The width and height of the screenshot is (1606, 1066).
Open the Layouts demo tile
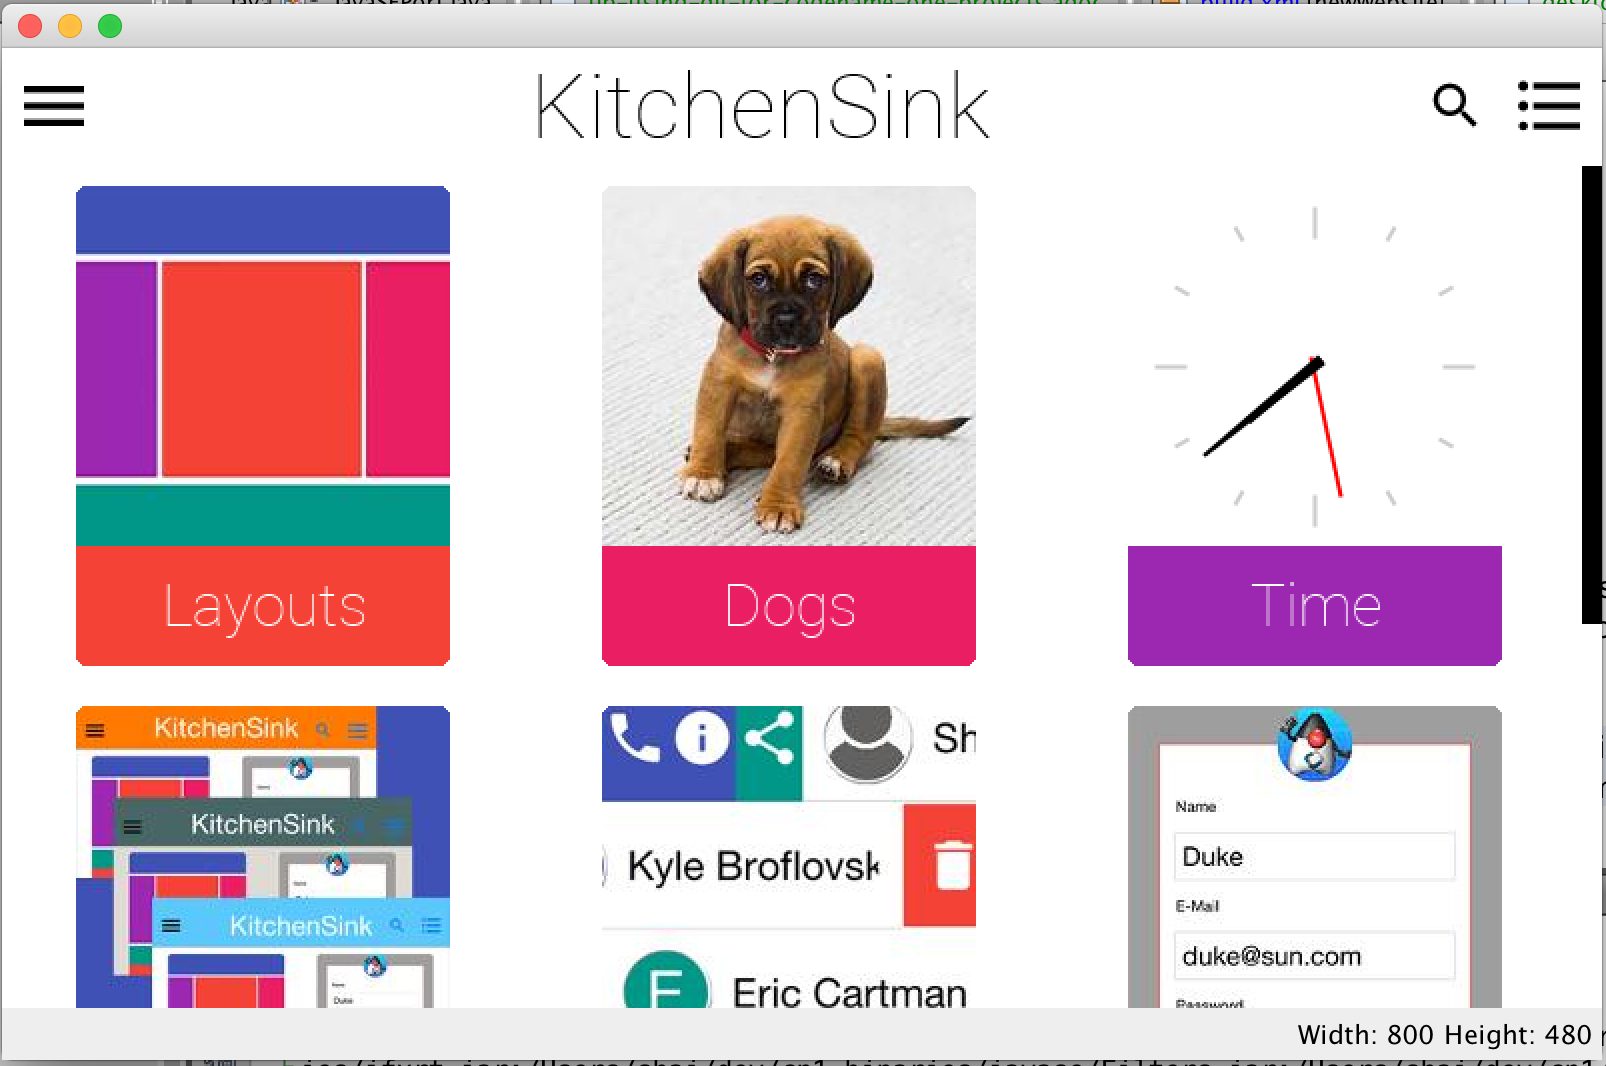262,605
